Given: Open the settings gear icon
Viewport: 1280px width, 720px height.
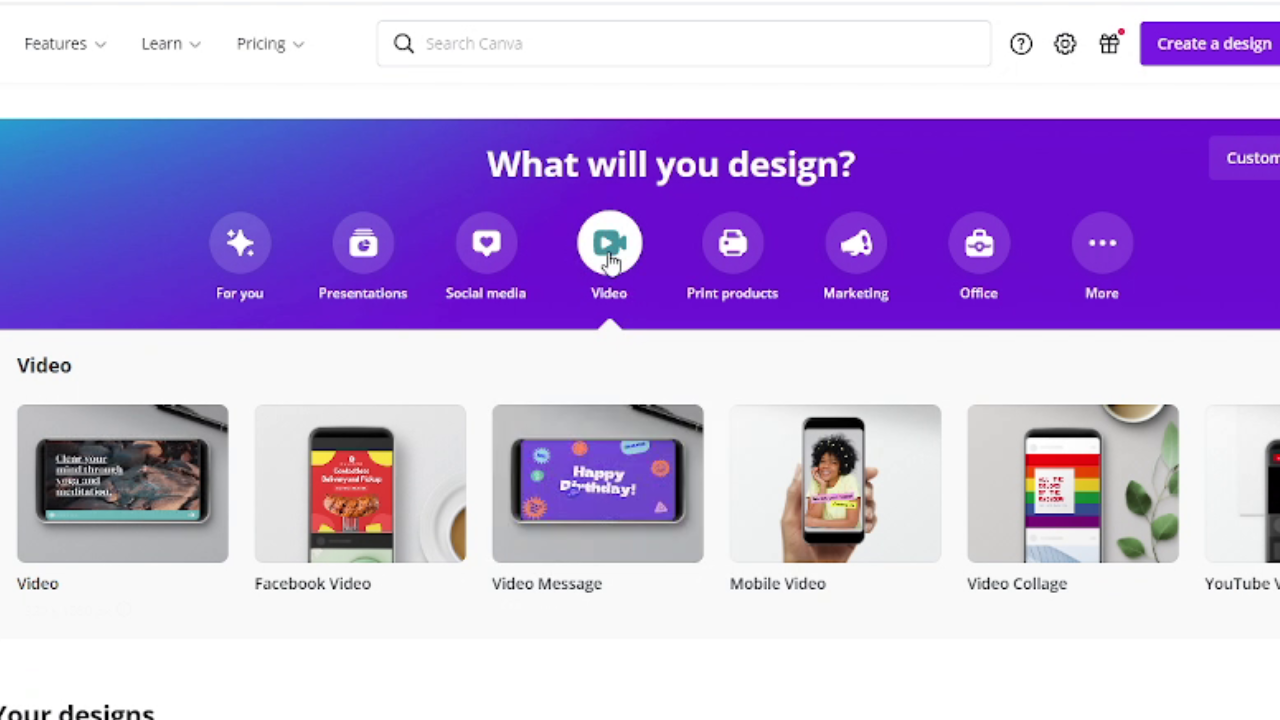Looking at the screenshot, I should point(1065,44).
